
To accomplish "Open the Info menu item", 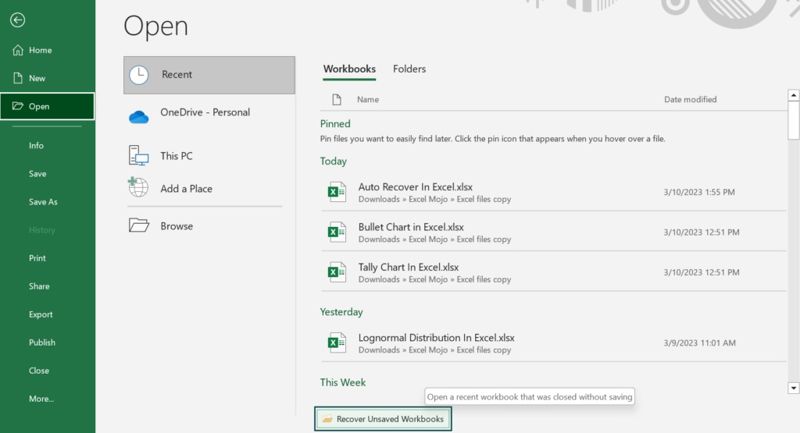I will [36, 146].
